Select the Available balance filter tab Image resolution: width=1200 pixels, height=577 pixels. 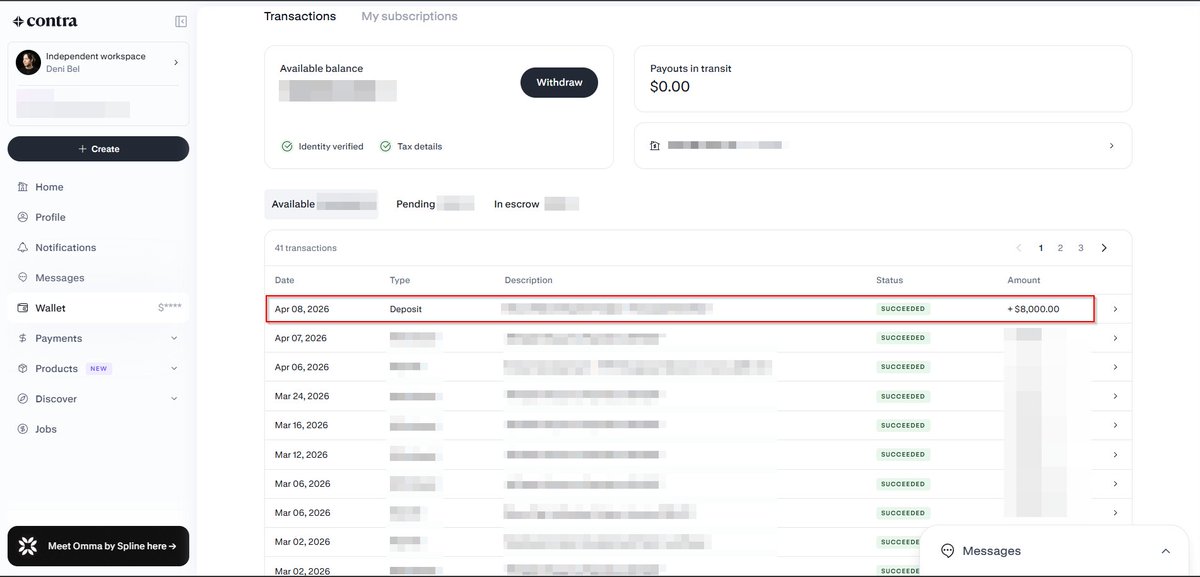(x=321, y=204)
